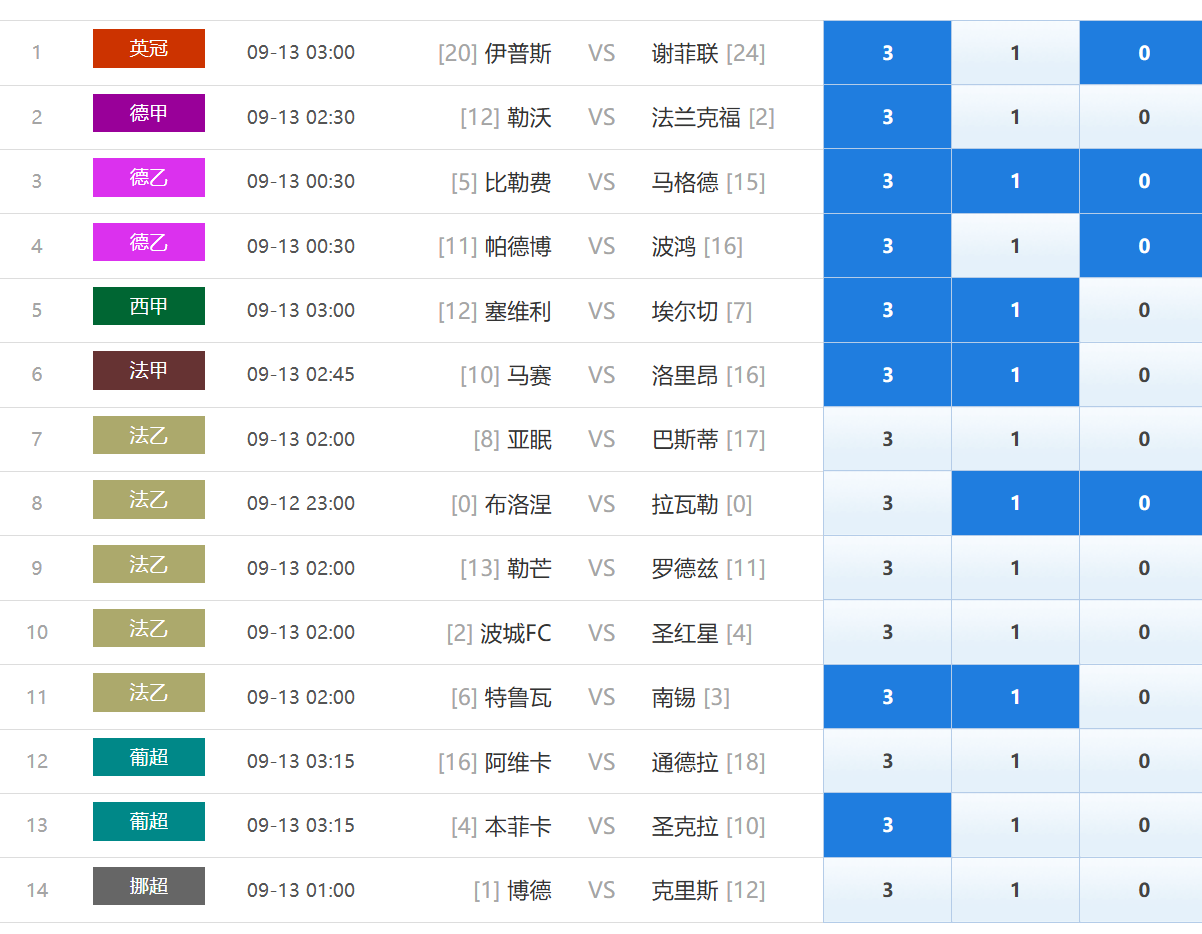The height and width of the screenshot is (934, 1202).
Task: Open team 布洛涅
Action: tap(518, 504)
